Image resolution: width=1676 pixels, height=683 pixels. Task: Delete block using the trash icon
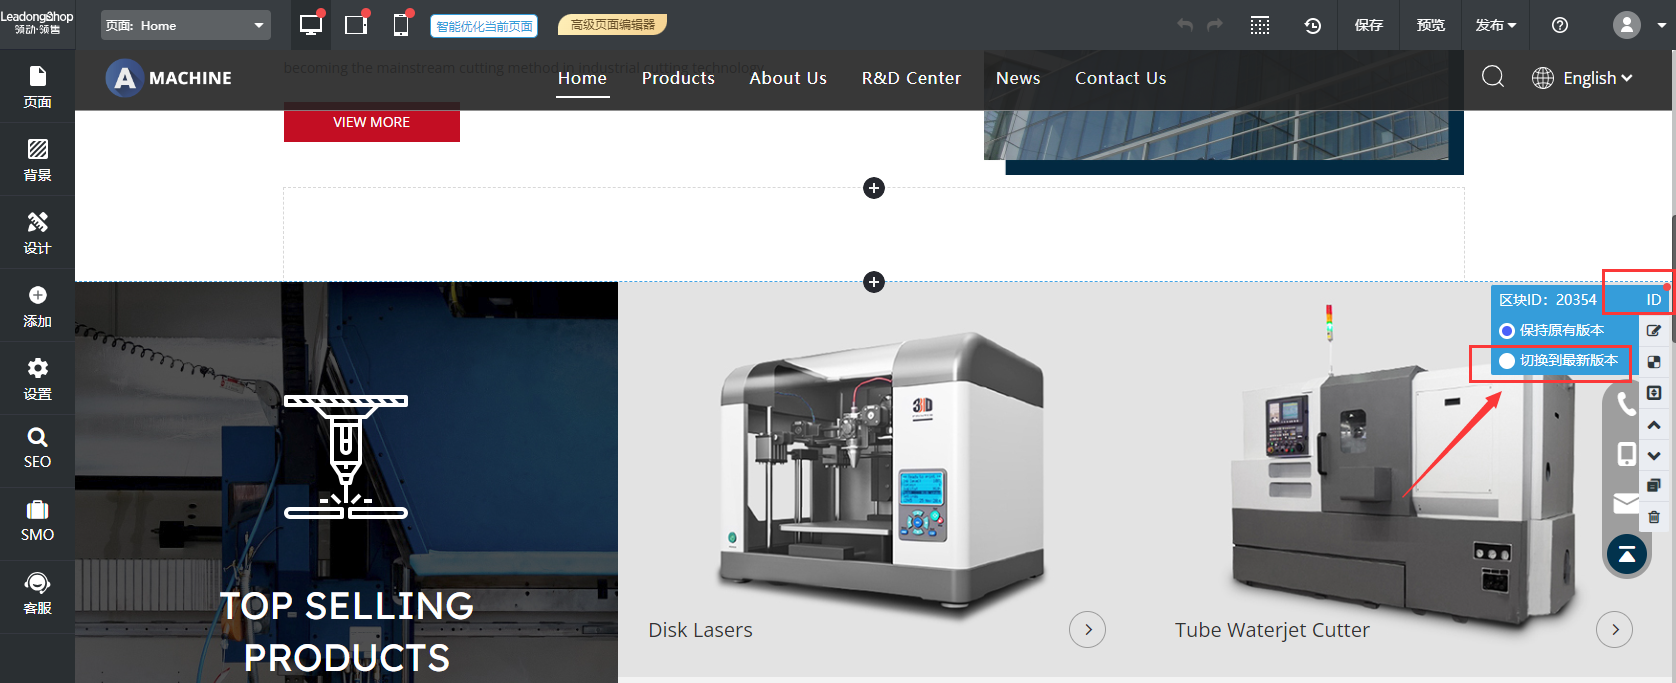1654,517
